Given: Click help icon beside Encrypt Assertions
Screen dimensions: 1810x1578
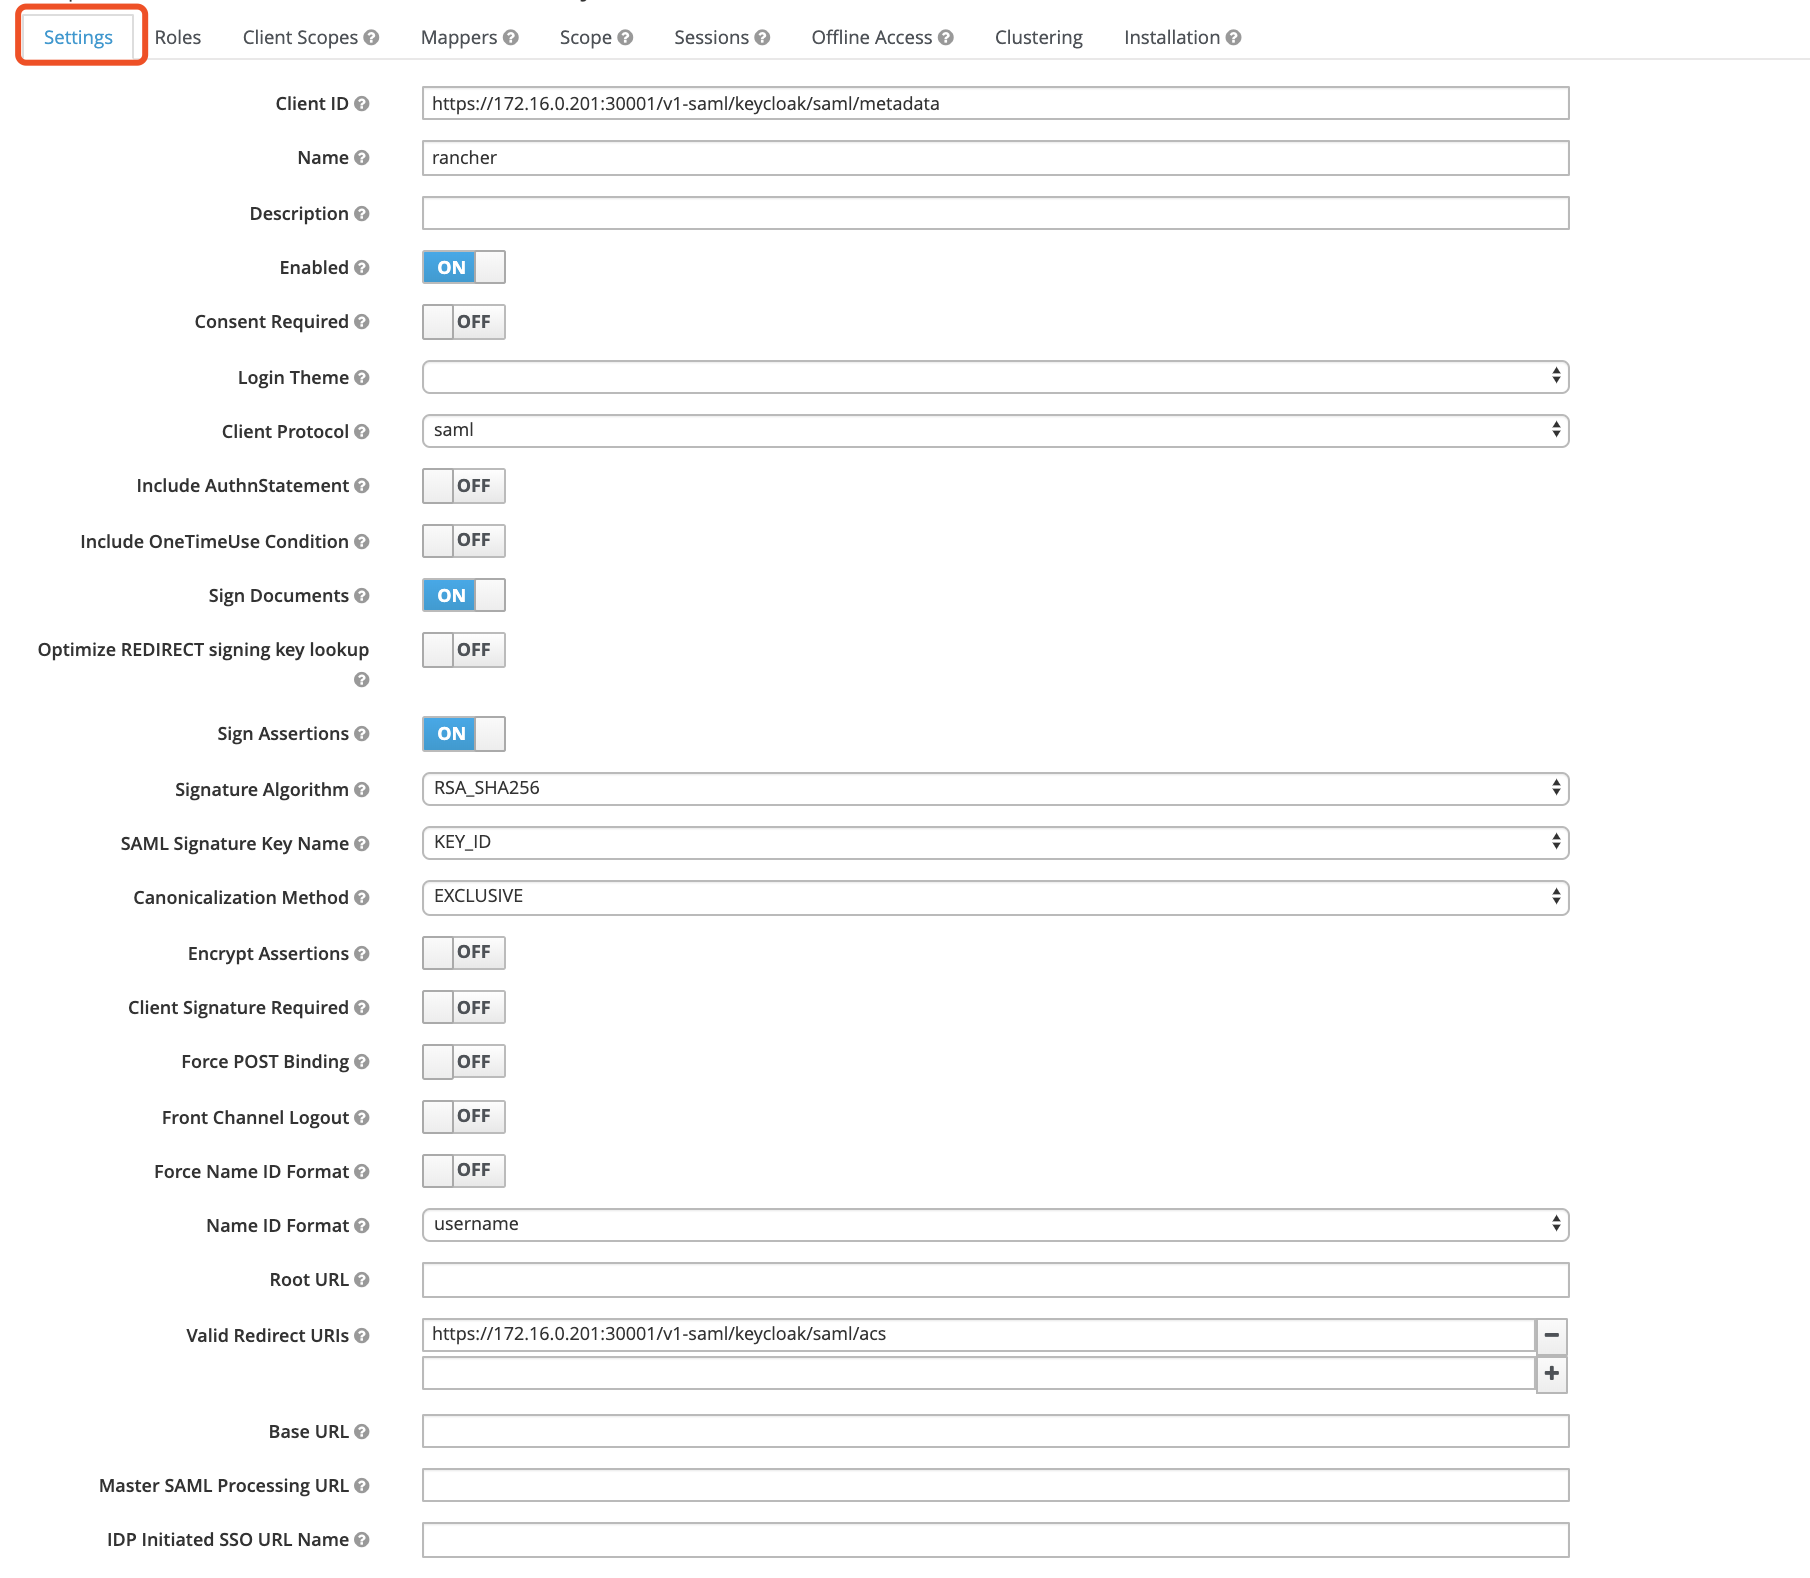Looking at the screenshot, I should click(x=362, y=954).
